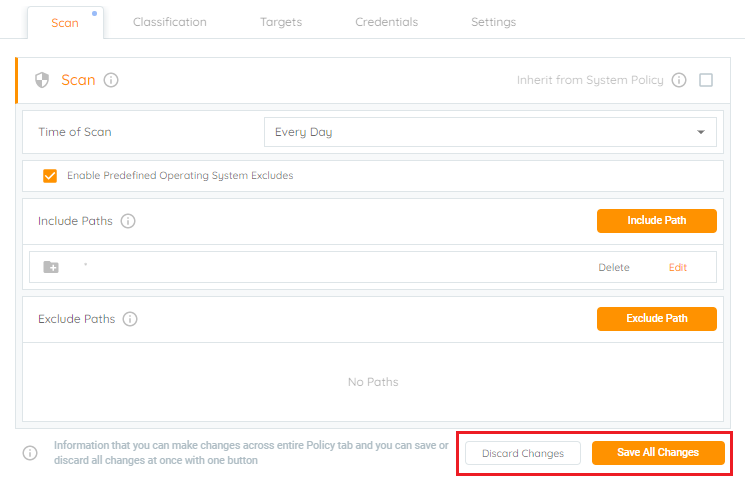Screen dimensions: 745x487
Task: Edit the listed include path
Action: click(678, 267)
